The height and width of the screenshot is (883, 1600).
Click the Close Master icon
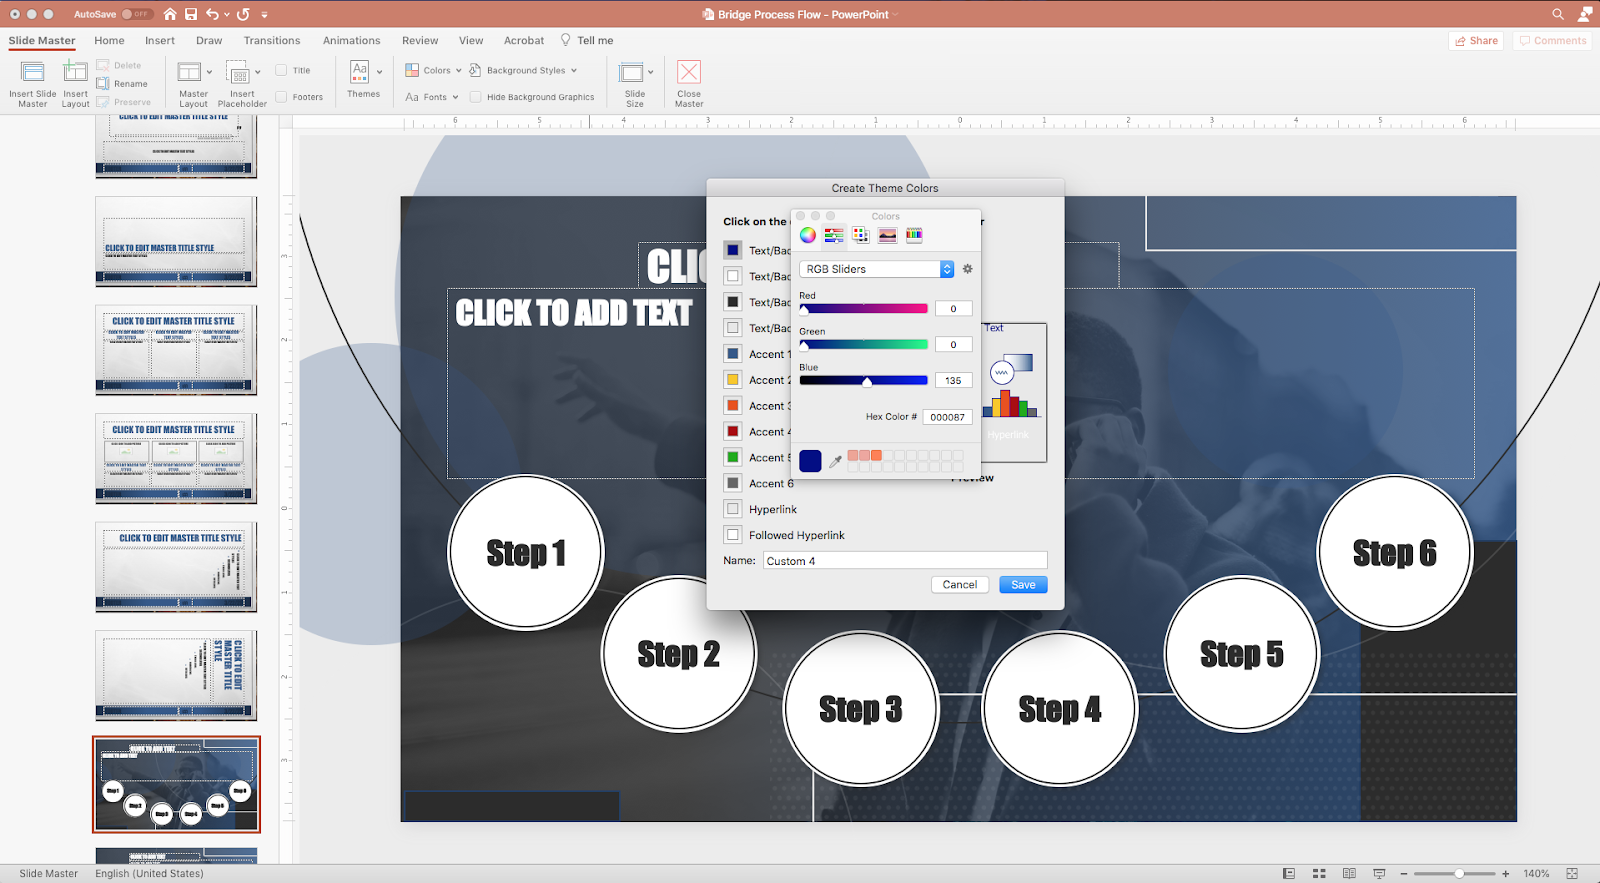[x=689, y=72]
